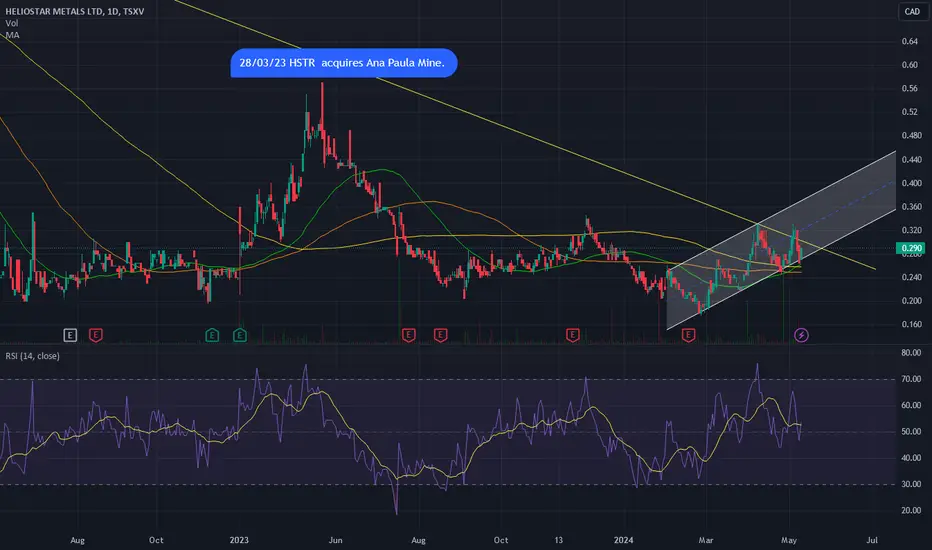Click the 13 date label on the time axis
Image resolution: width=932 pixels, height=550 pixels.
(x=558, y=540)
